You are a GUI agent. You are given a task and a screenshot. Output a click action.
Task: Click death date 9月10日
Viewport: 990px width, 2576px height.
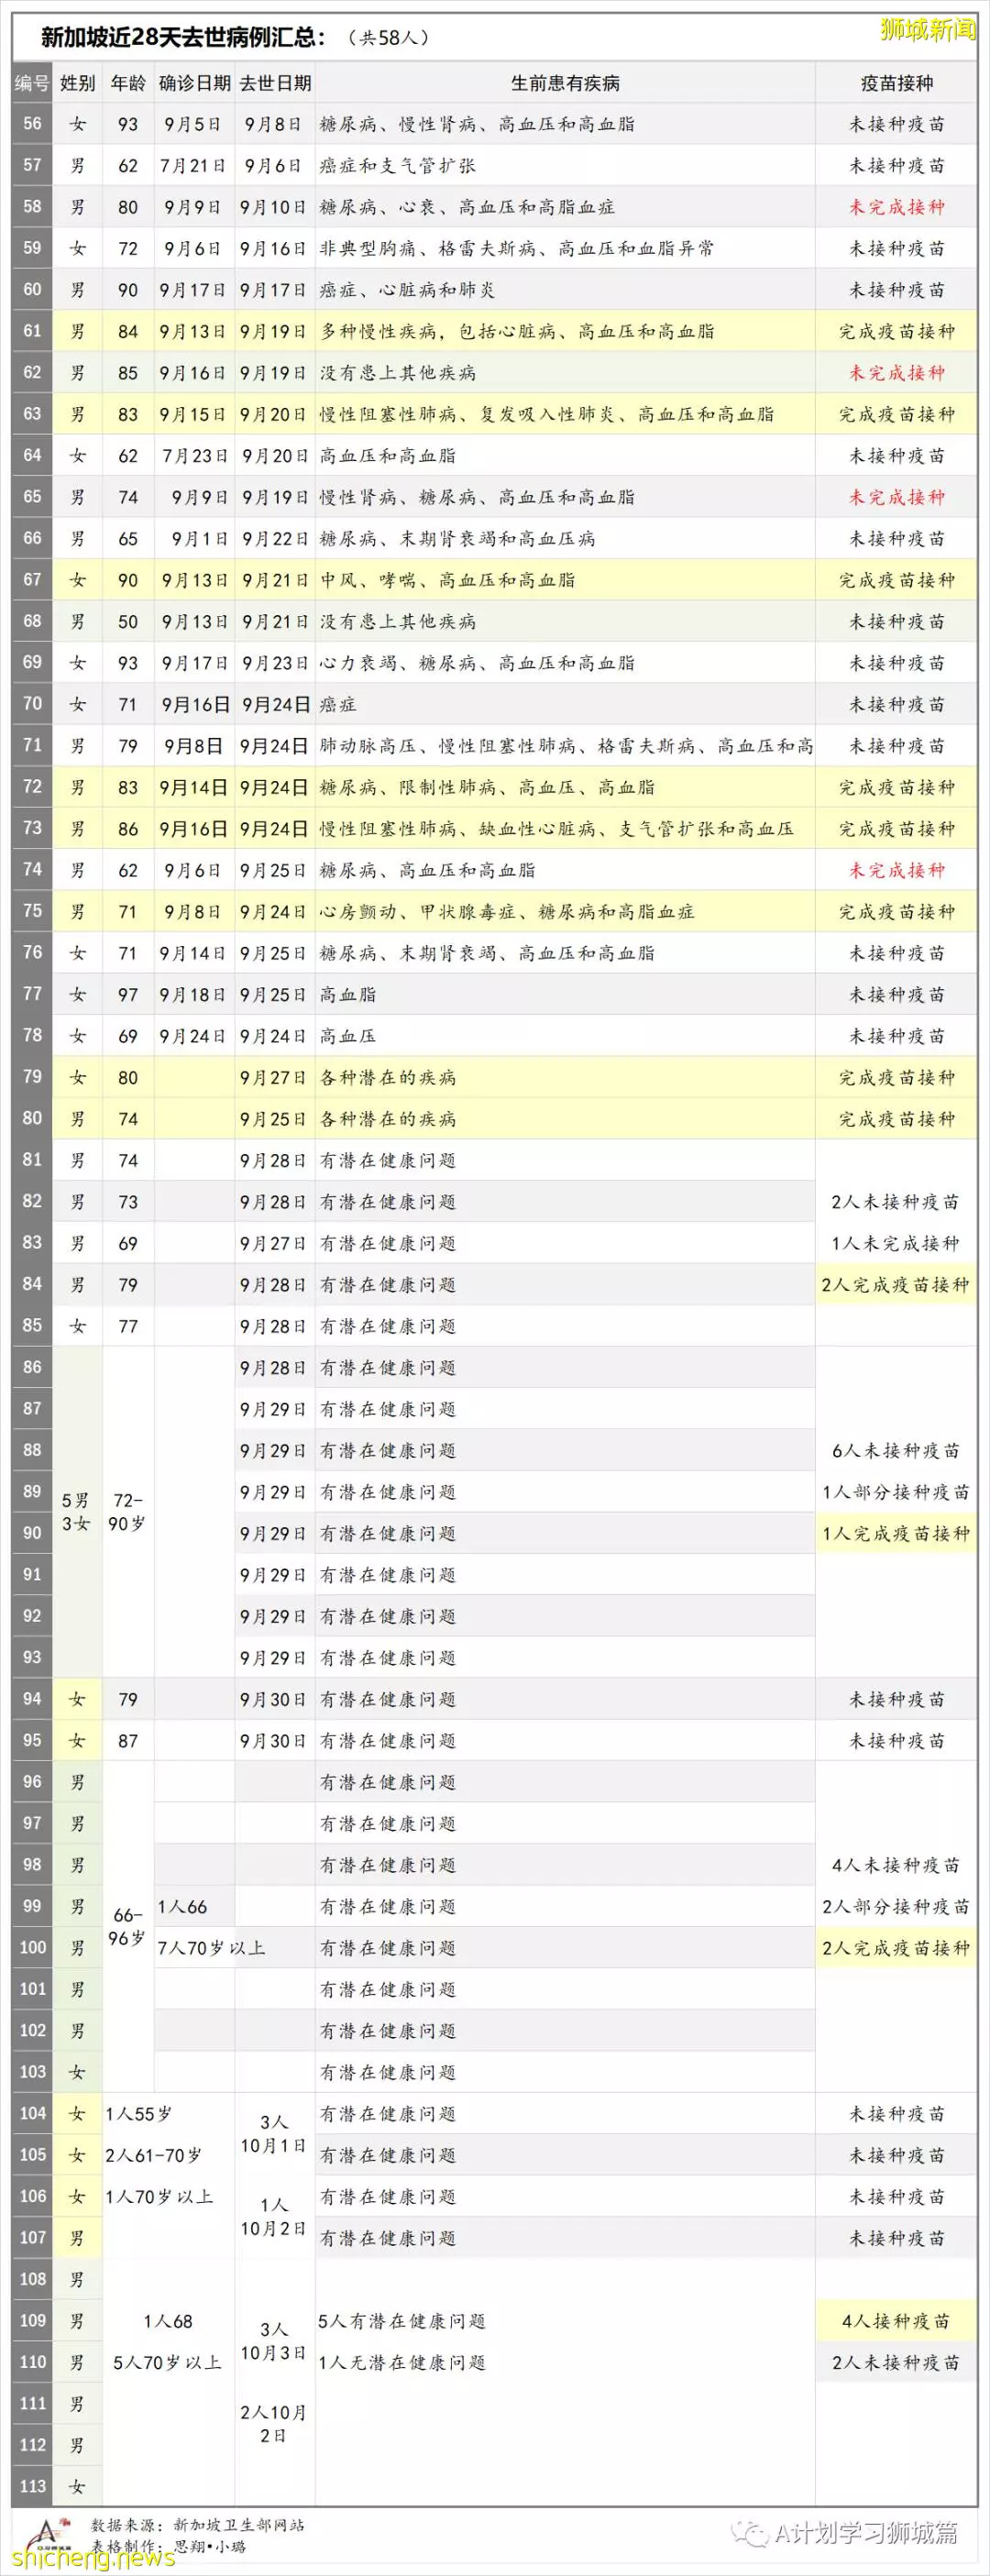click(273, 207)
